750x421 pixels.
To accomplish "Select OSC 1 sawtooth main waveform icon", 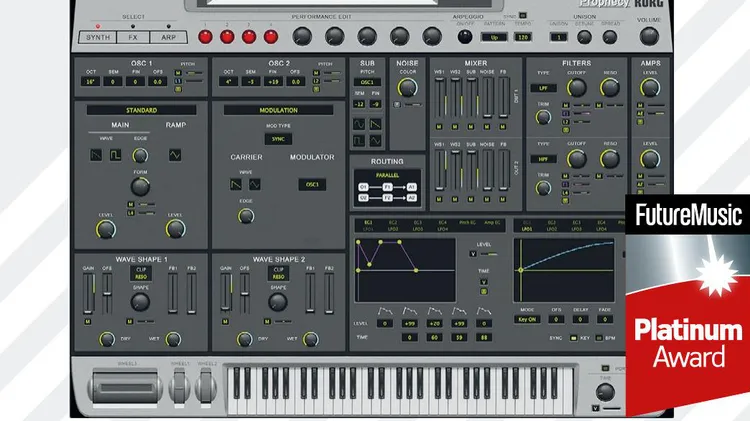I will (x=96, y=155).
